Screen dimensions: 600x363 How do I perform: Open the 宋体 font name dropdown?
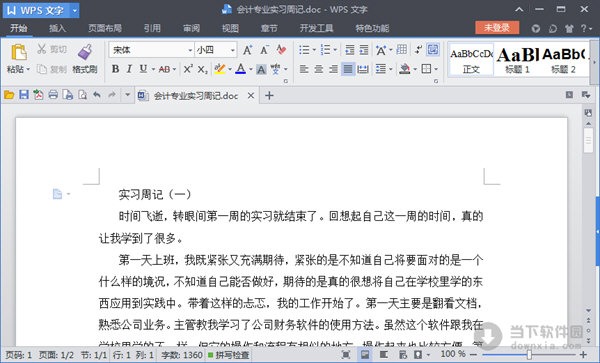[190, 50]
